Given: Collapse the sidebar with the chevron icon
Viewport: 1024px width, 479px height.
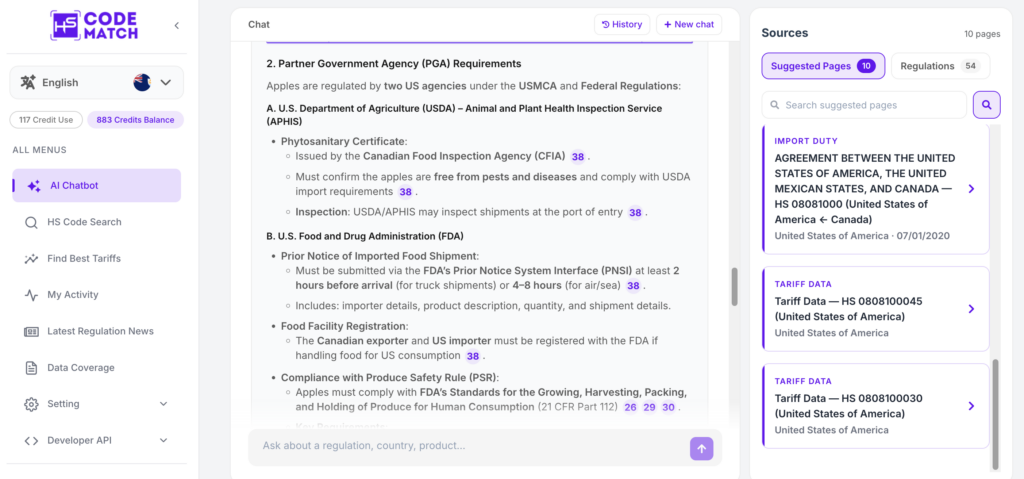Looking at the screenshot, I should point(176,25).
